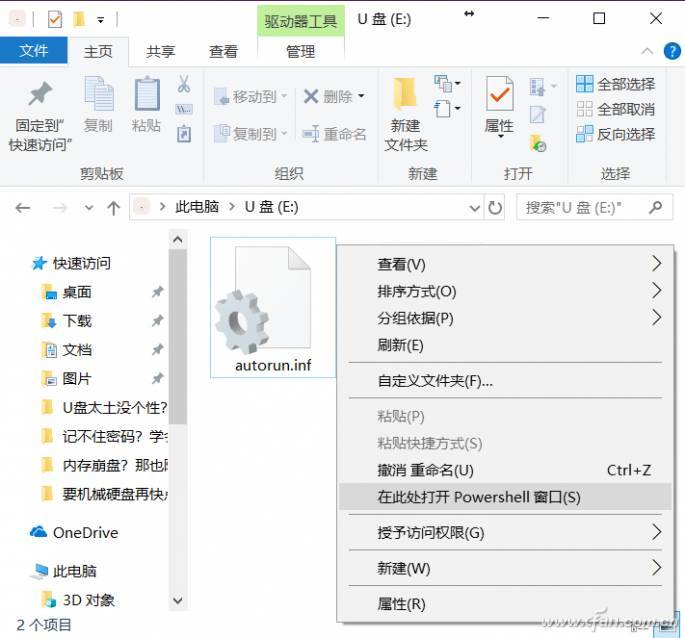Open the Sort by (排序方式) submenu
This screenshot has height=638, width=685.
(x=505, y=291)
